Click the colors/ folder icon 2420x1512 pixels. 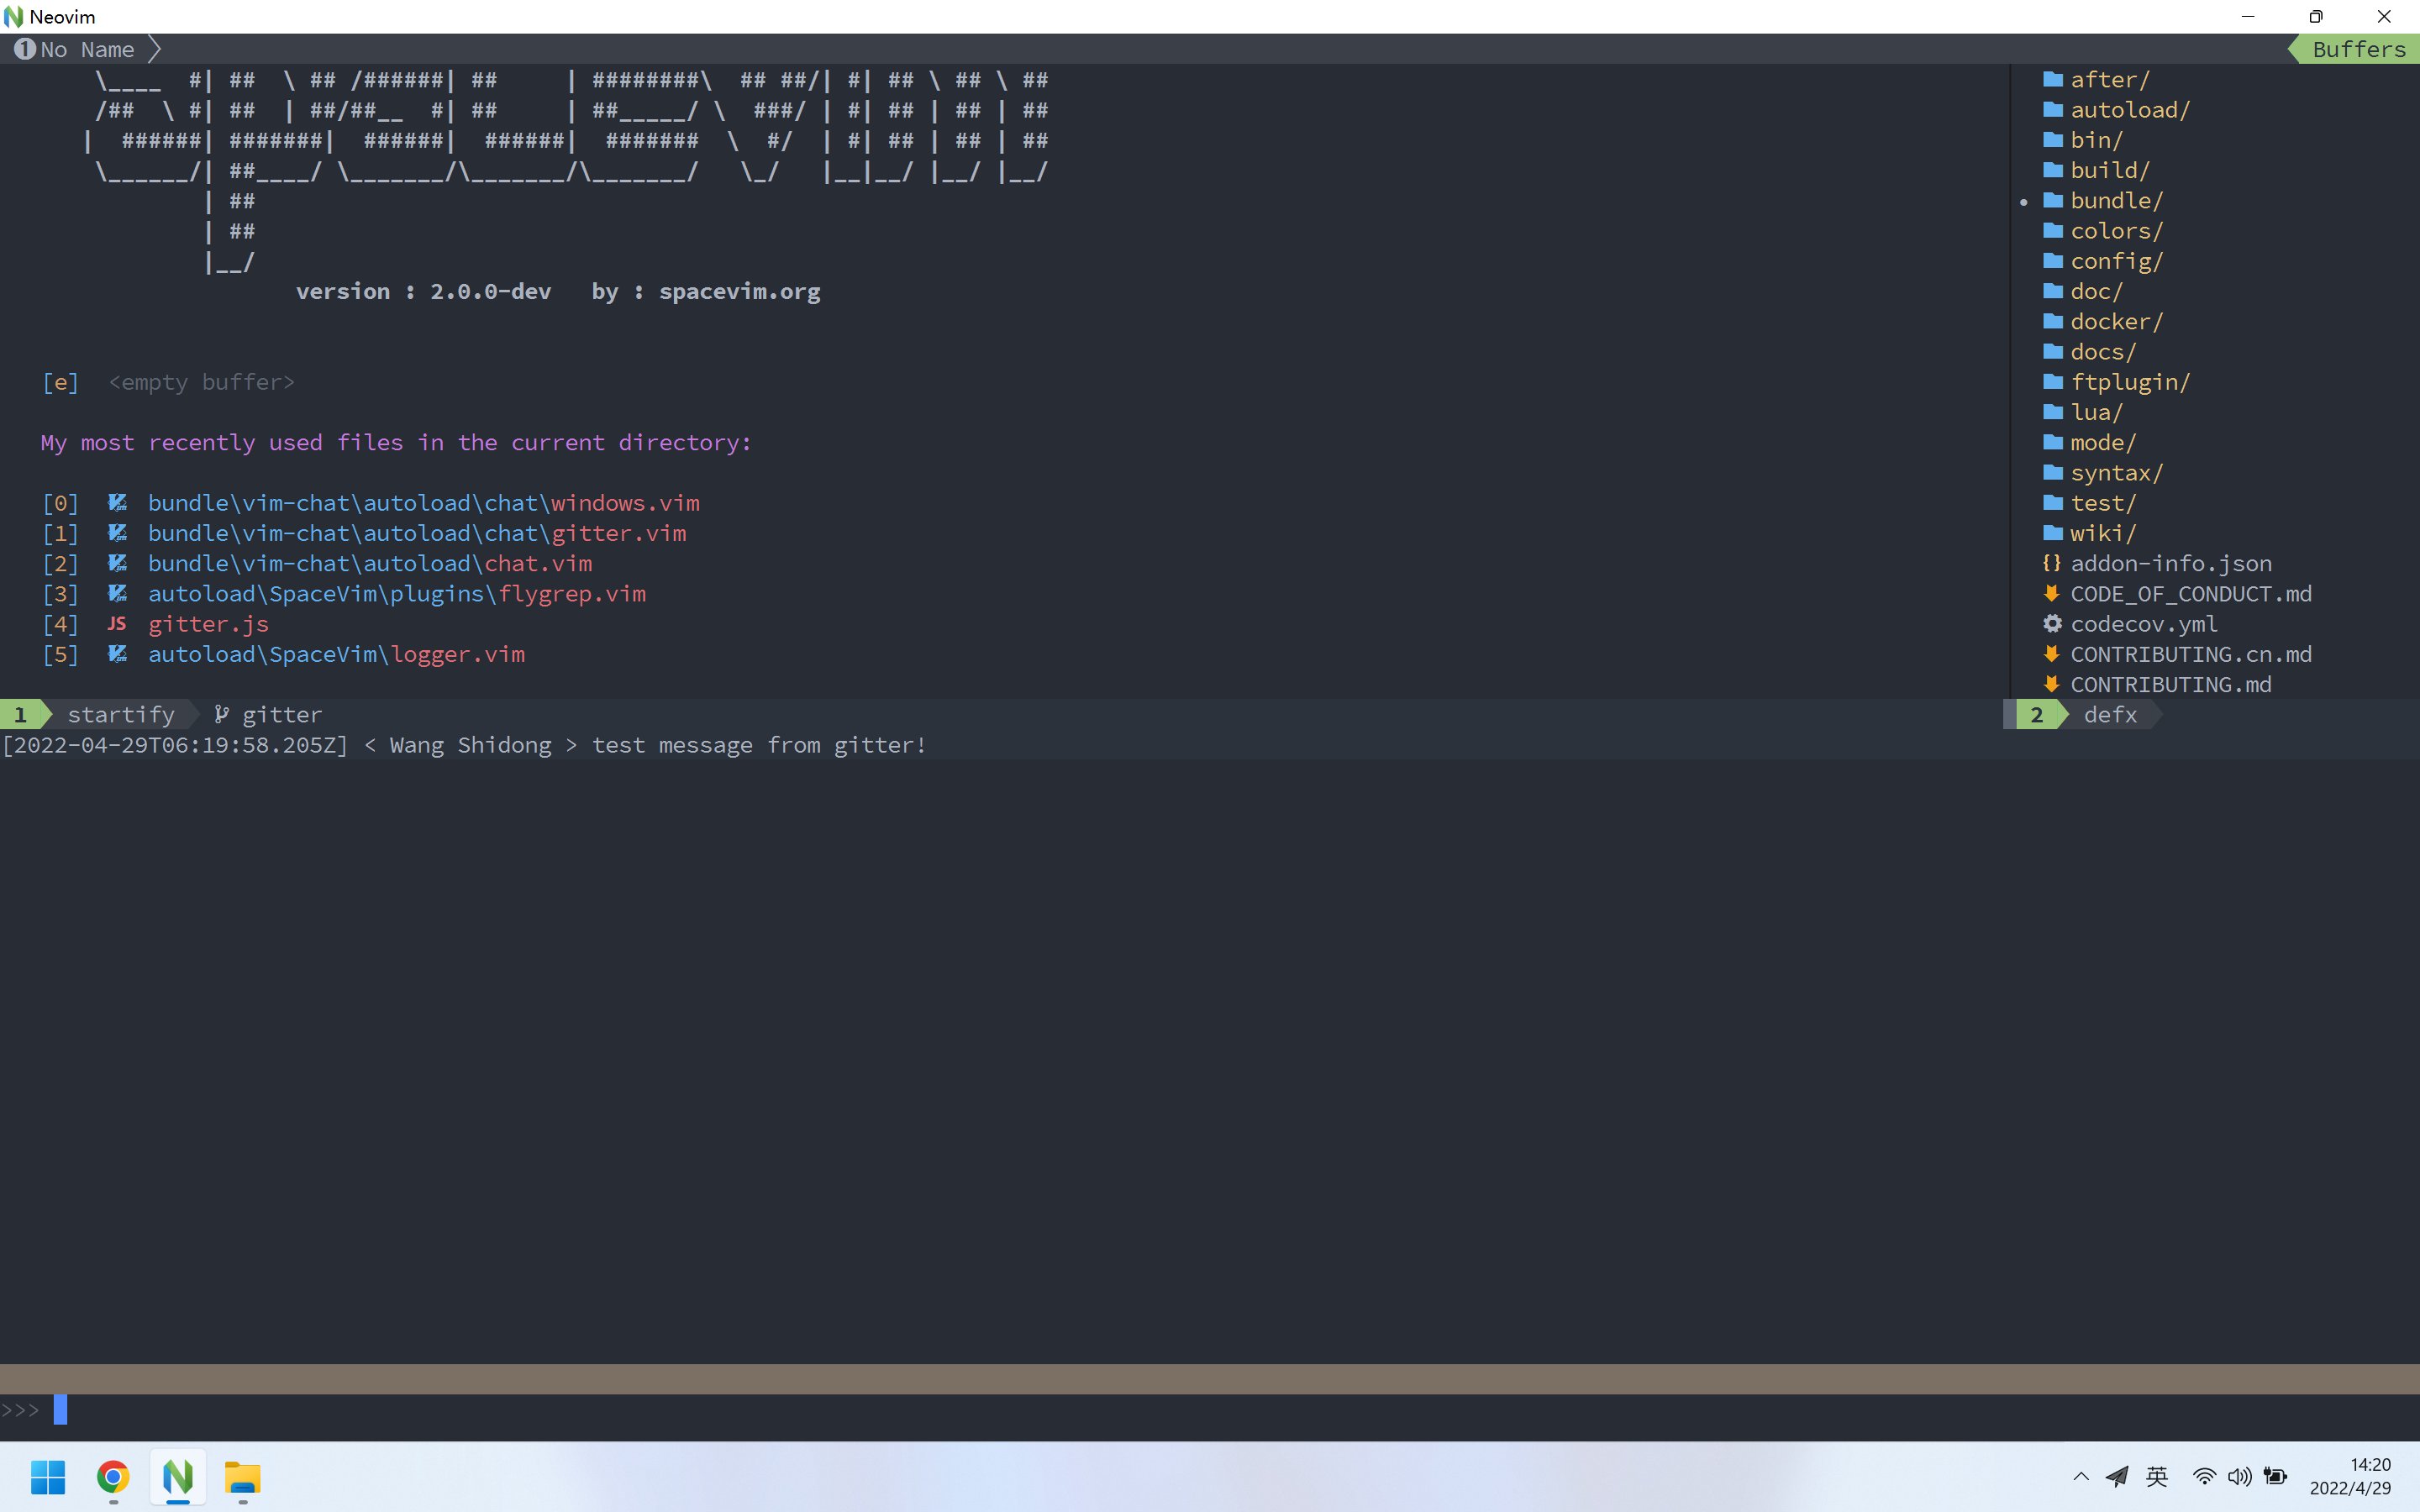2053,230
